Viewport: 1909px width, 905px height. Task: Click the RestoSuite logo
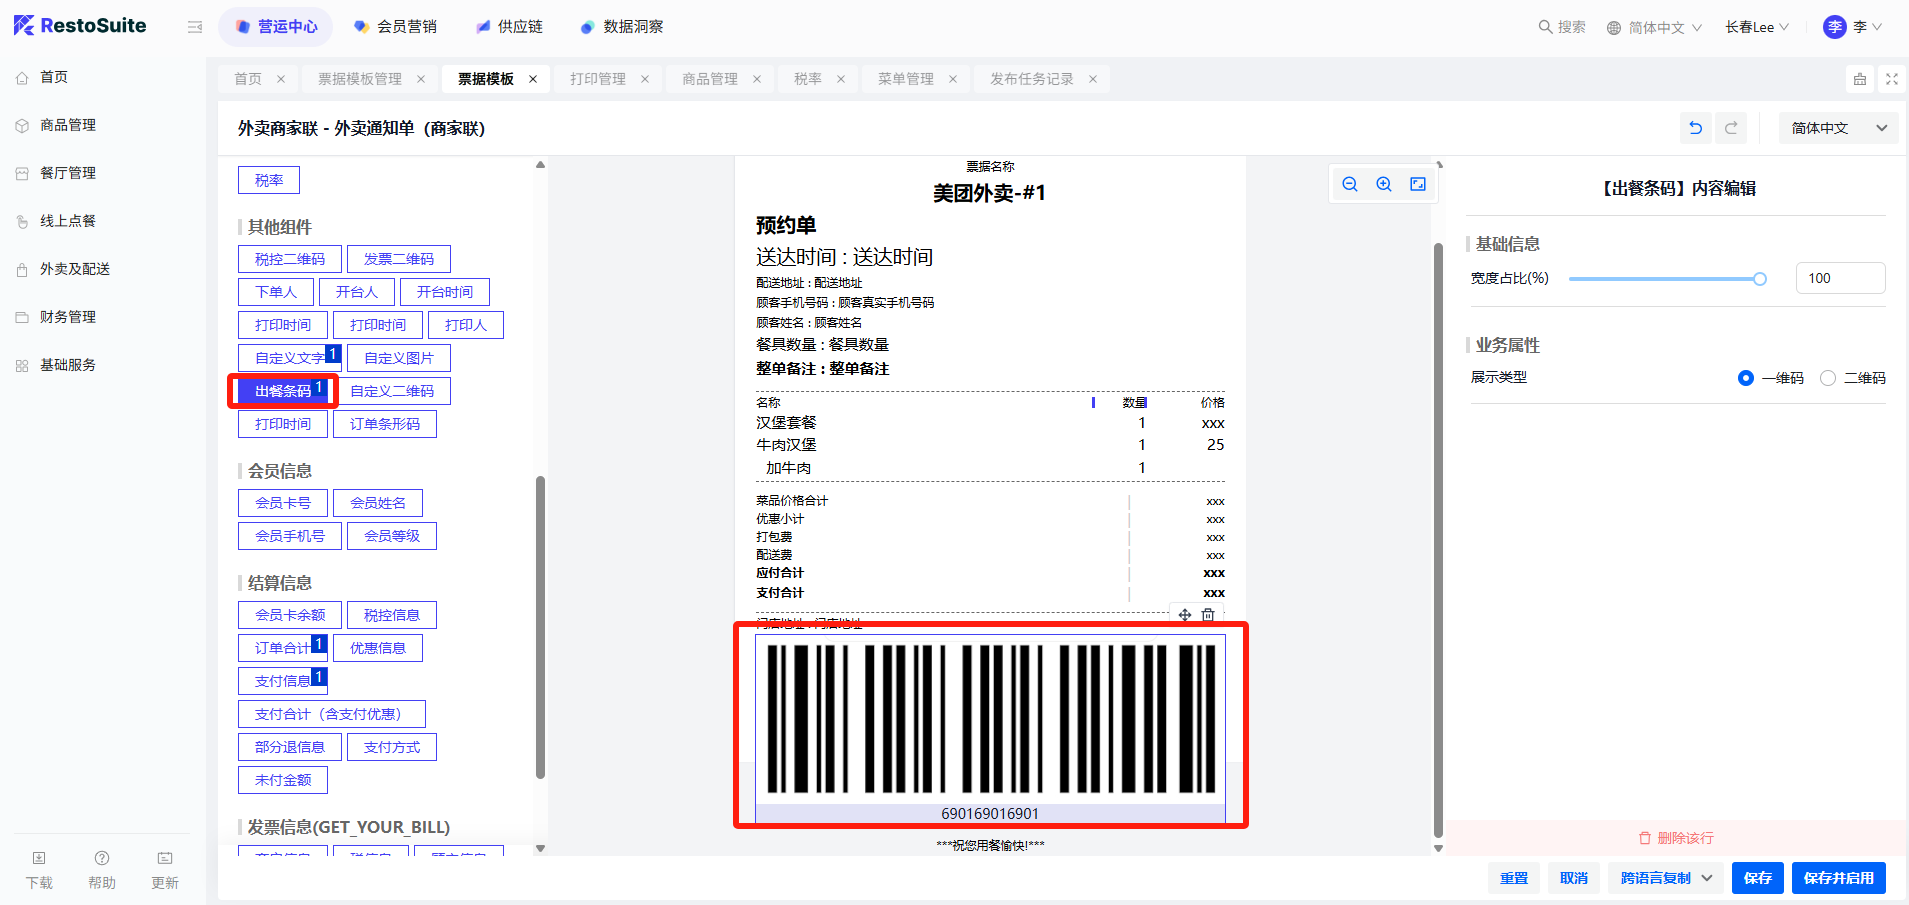[80, 26]
